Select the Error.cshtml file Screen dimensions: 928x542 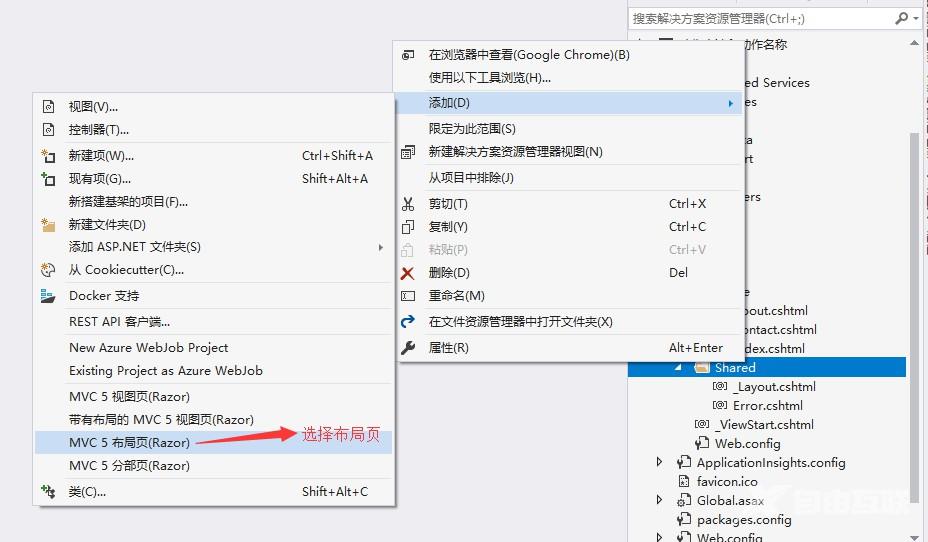[x=768, y=405]
